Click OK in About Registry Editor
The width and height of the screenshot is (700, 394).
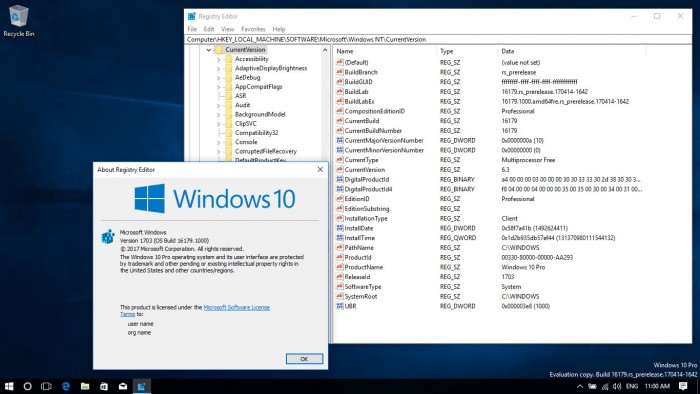304,359
